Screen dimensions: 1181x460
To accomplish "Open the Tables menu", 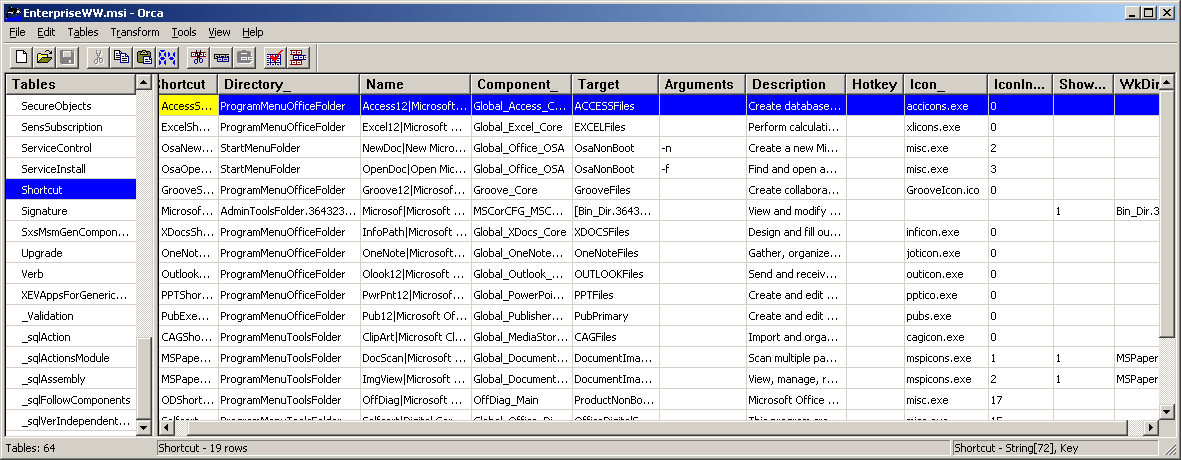I will [83, 32].
